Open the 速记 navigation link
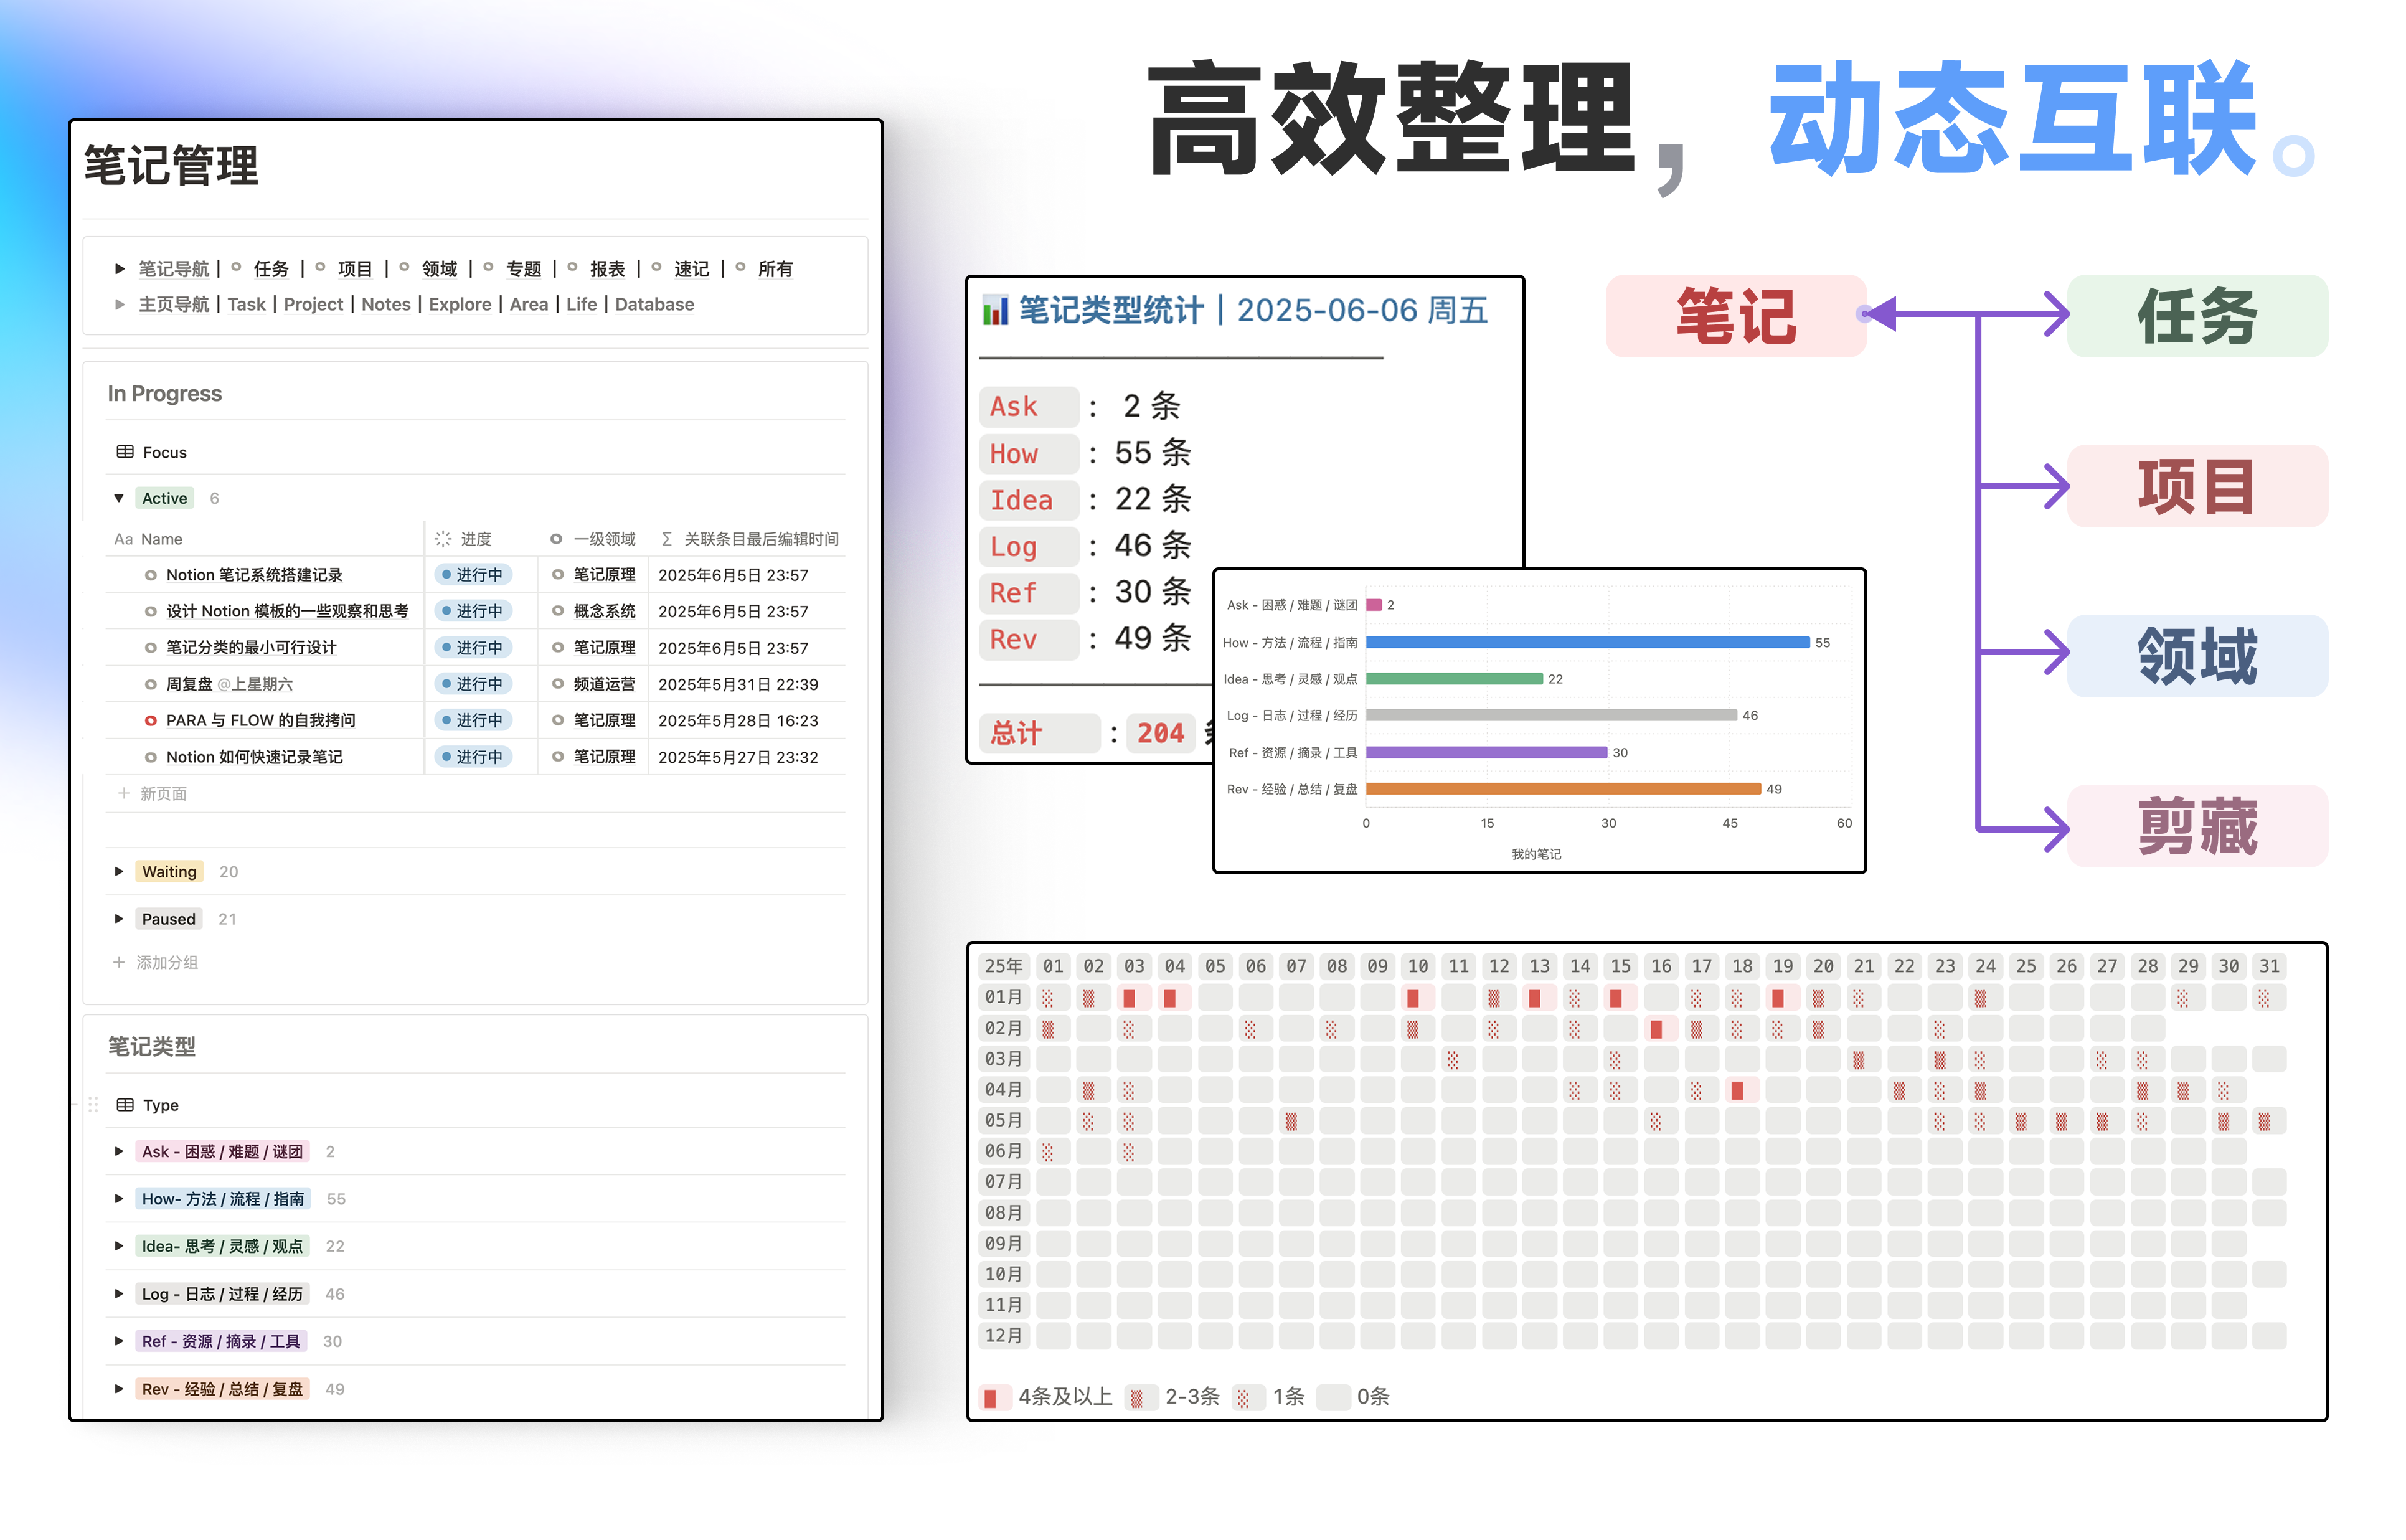Image resolution: width=2406 pixels, height=1540 pixels. pos(691,269)
